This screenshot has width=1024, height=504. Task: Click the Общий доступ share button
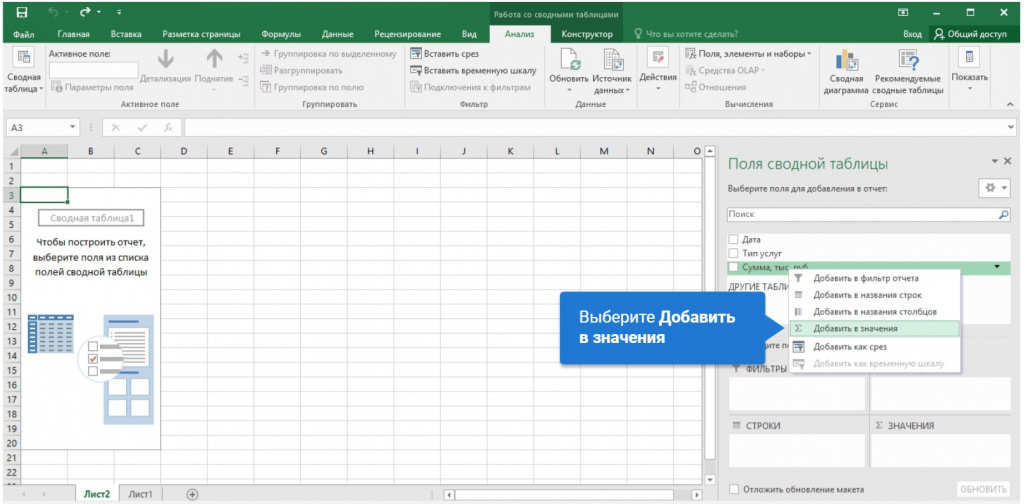tap(970, 34)
